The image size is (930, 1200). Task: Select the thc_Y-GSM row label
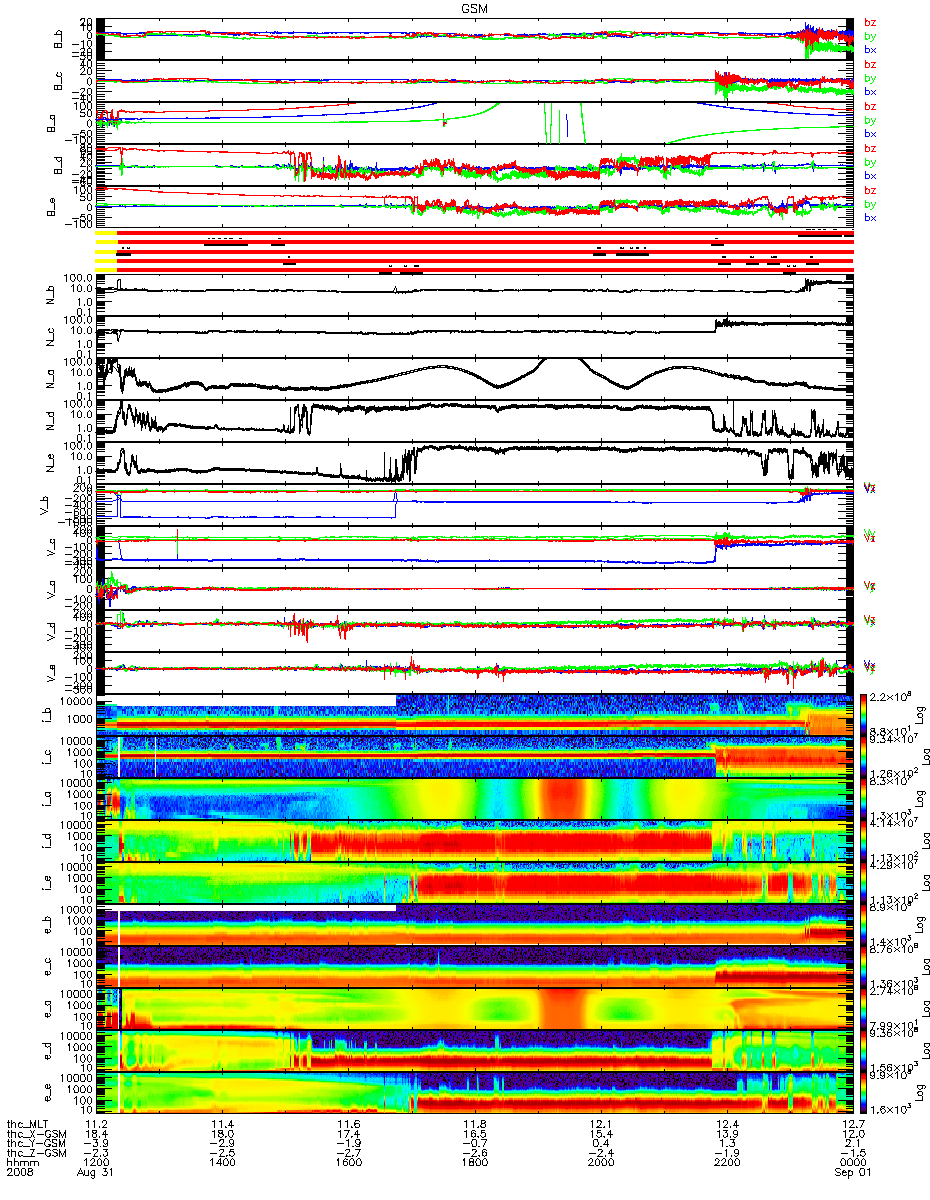pyautogui.click(x=38, y=1144)
